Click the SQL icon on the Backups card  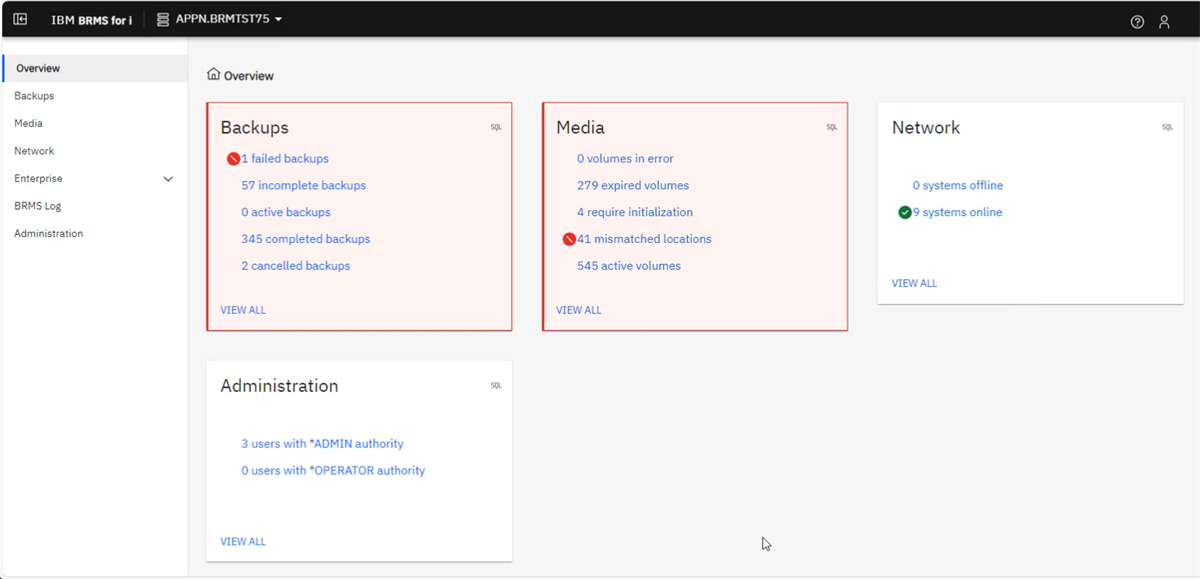[495, 127]
